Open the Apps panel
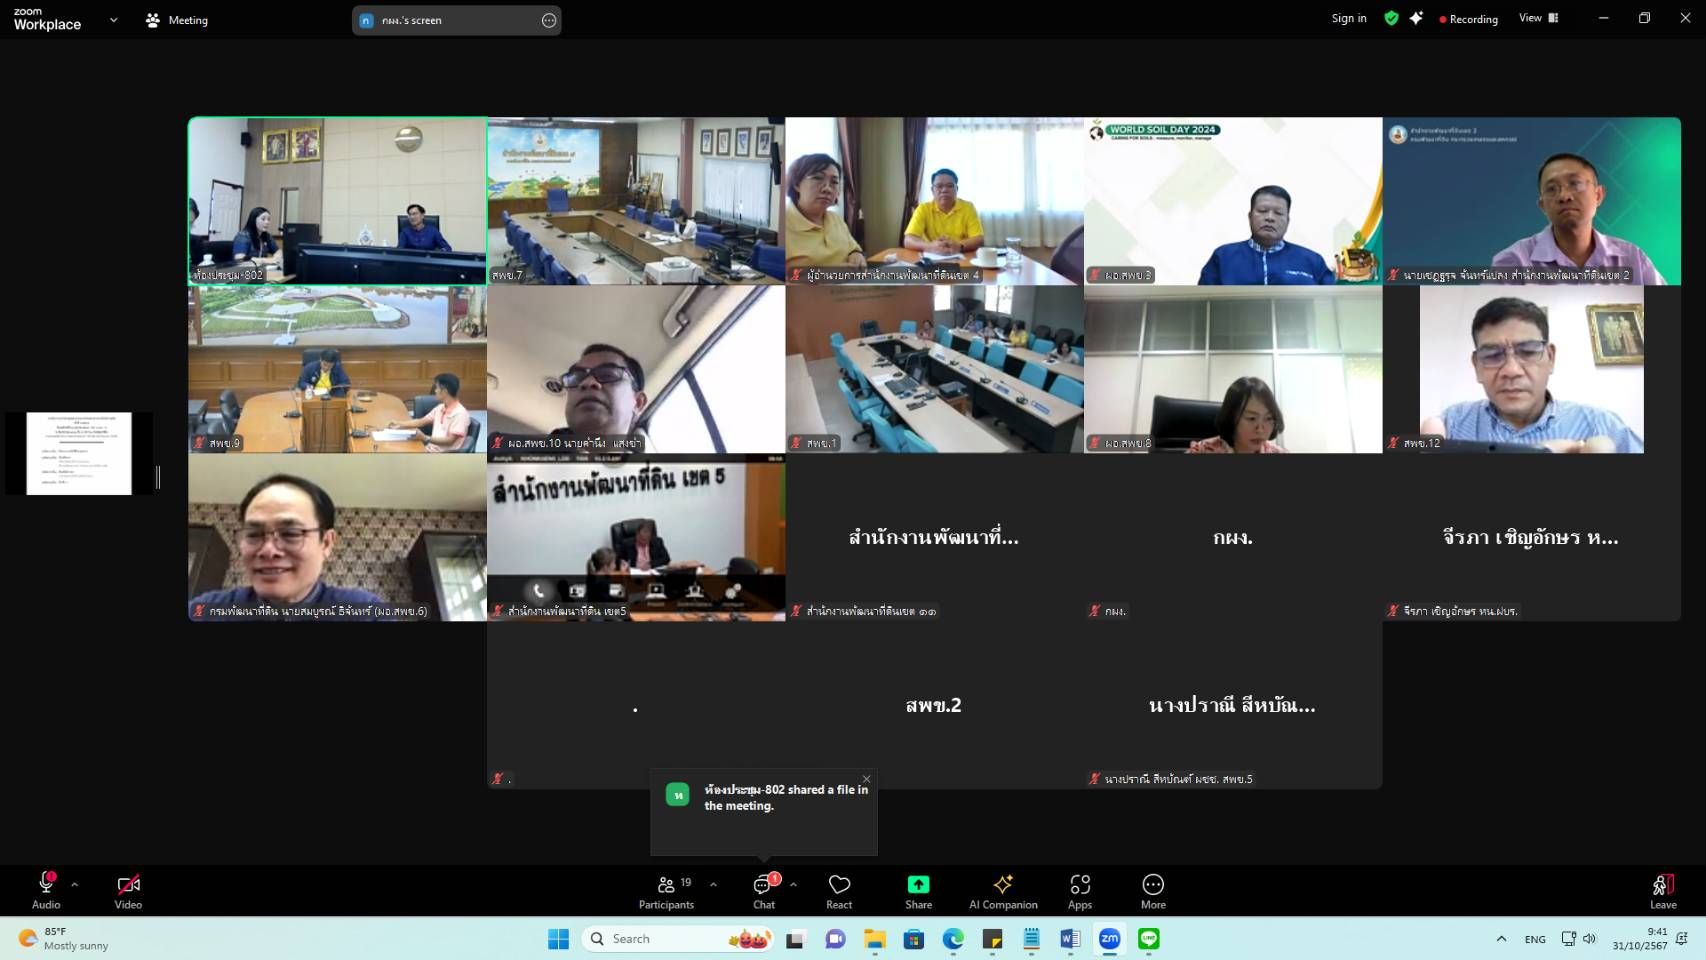 pos(1080,891)
